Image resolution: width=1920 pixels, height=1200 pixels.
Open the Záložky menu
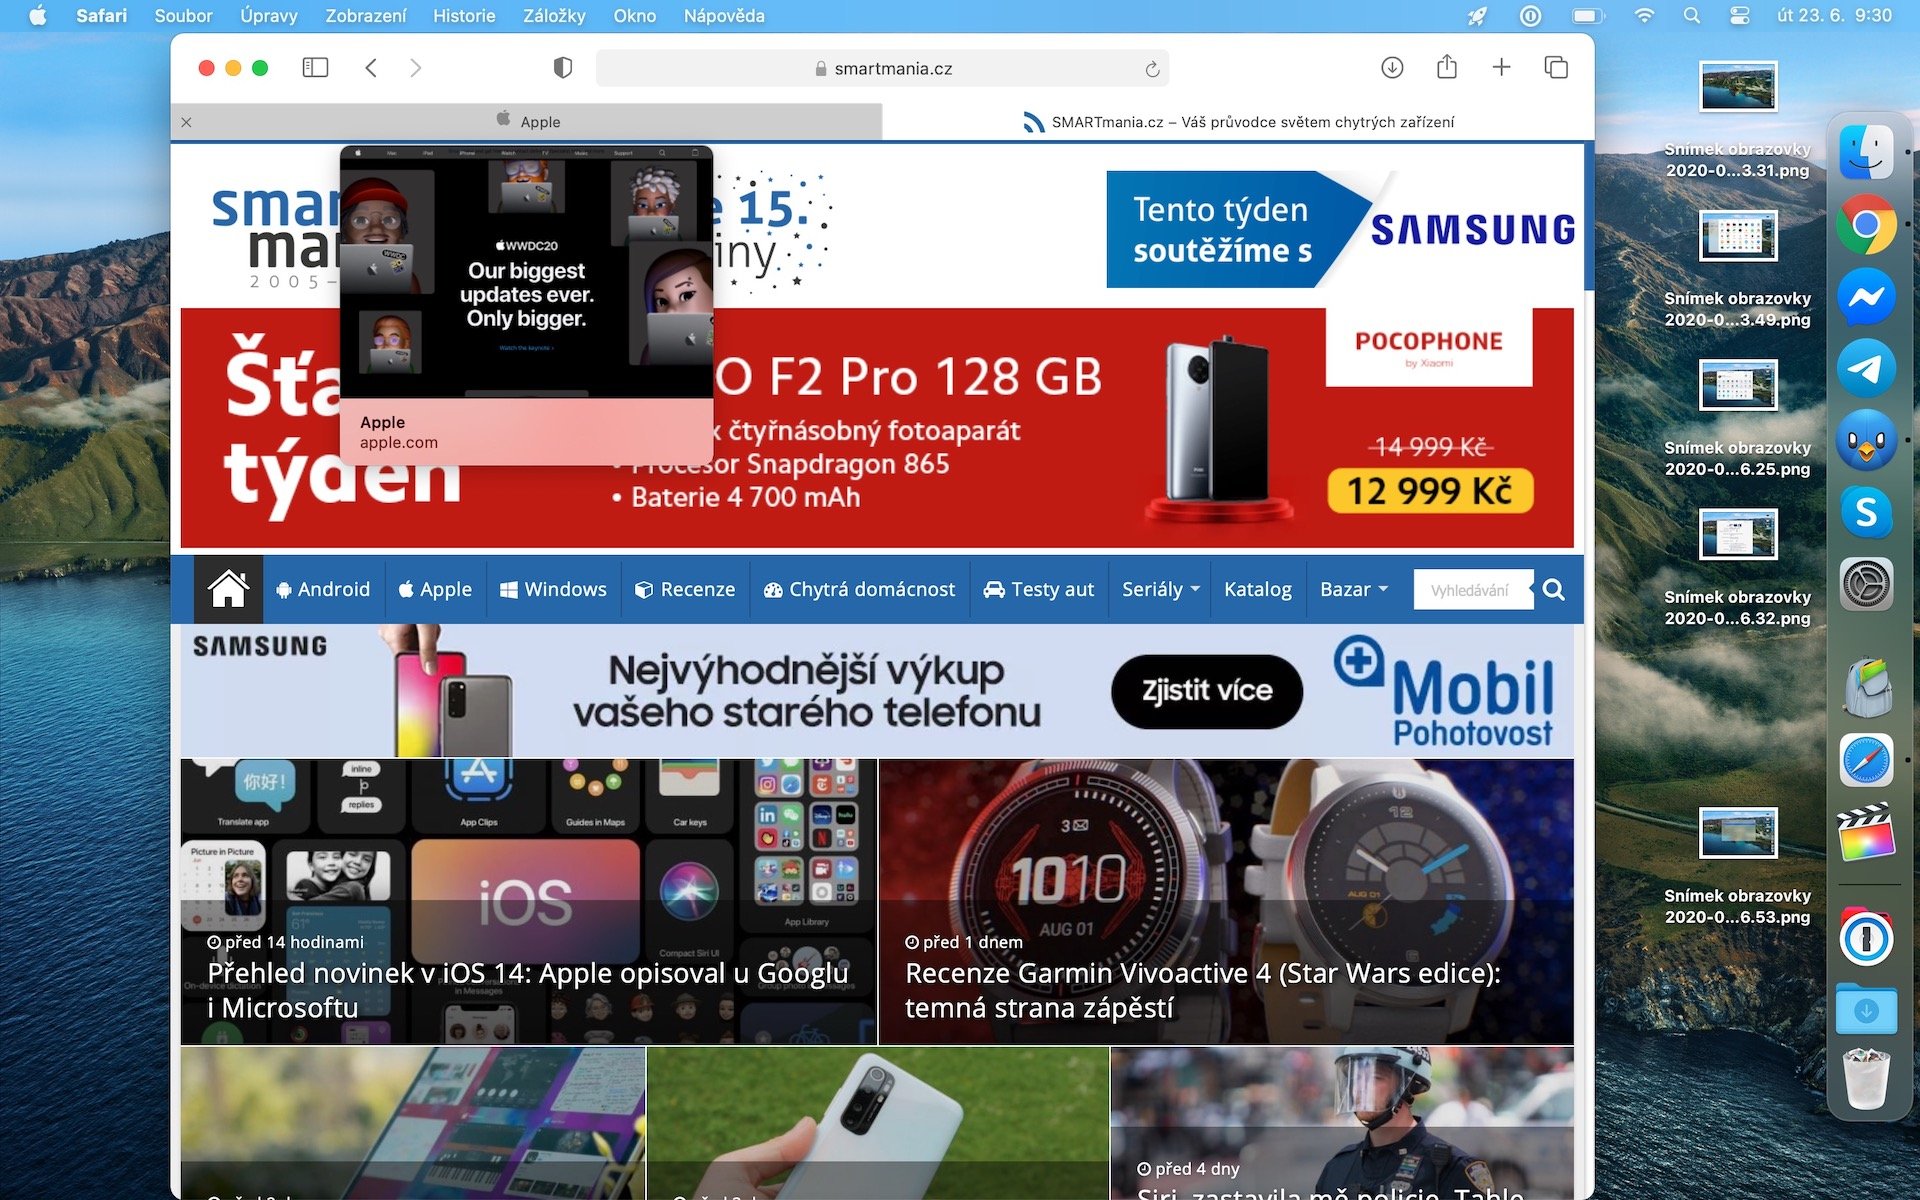554,16
